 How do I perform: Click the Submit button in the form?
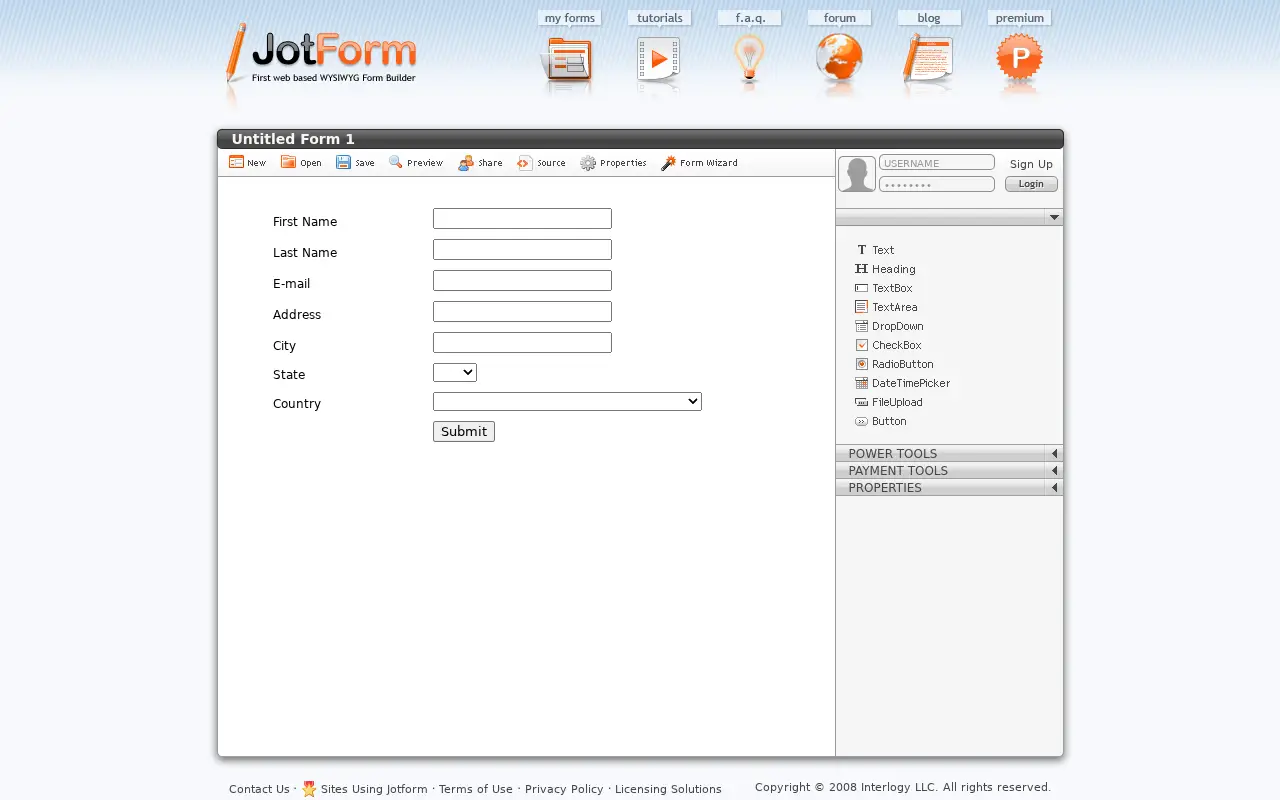tap(464, 431)
